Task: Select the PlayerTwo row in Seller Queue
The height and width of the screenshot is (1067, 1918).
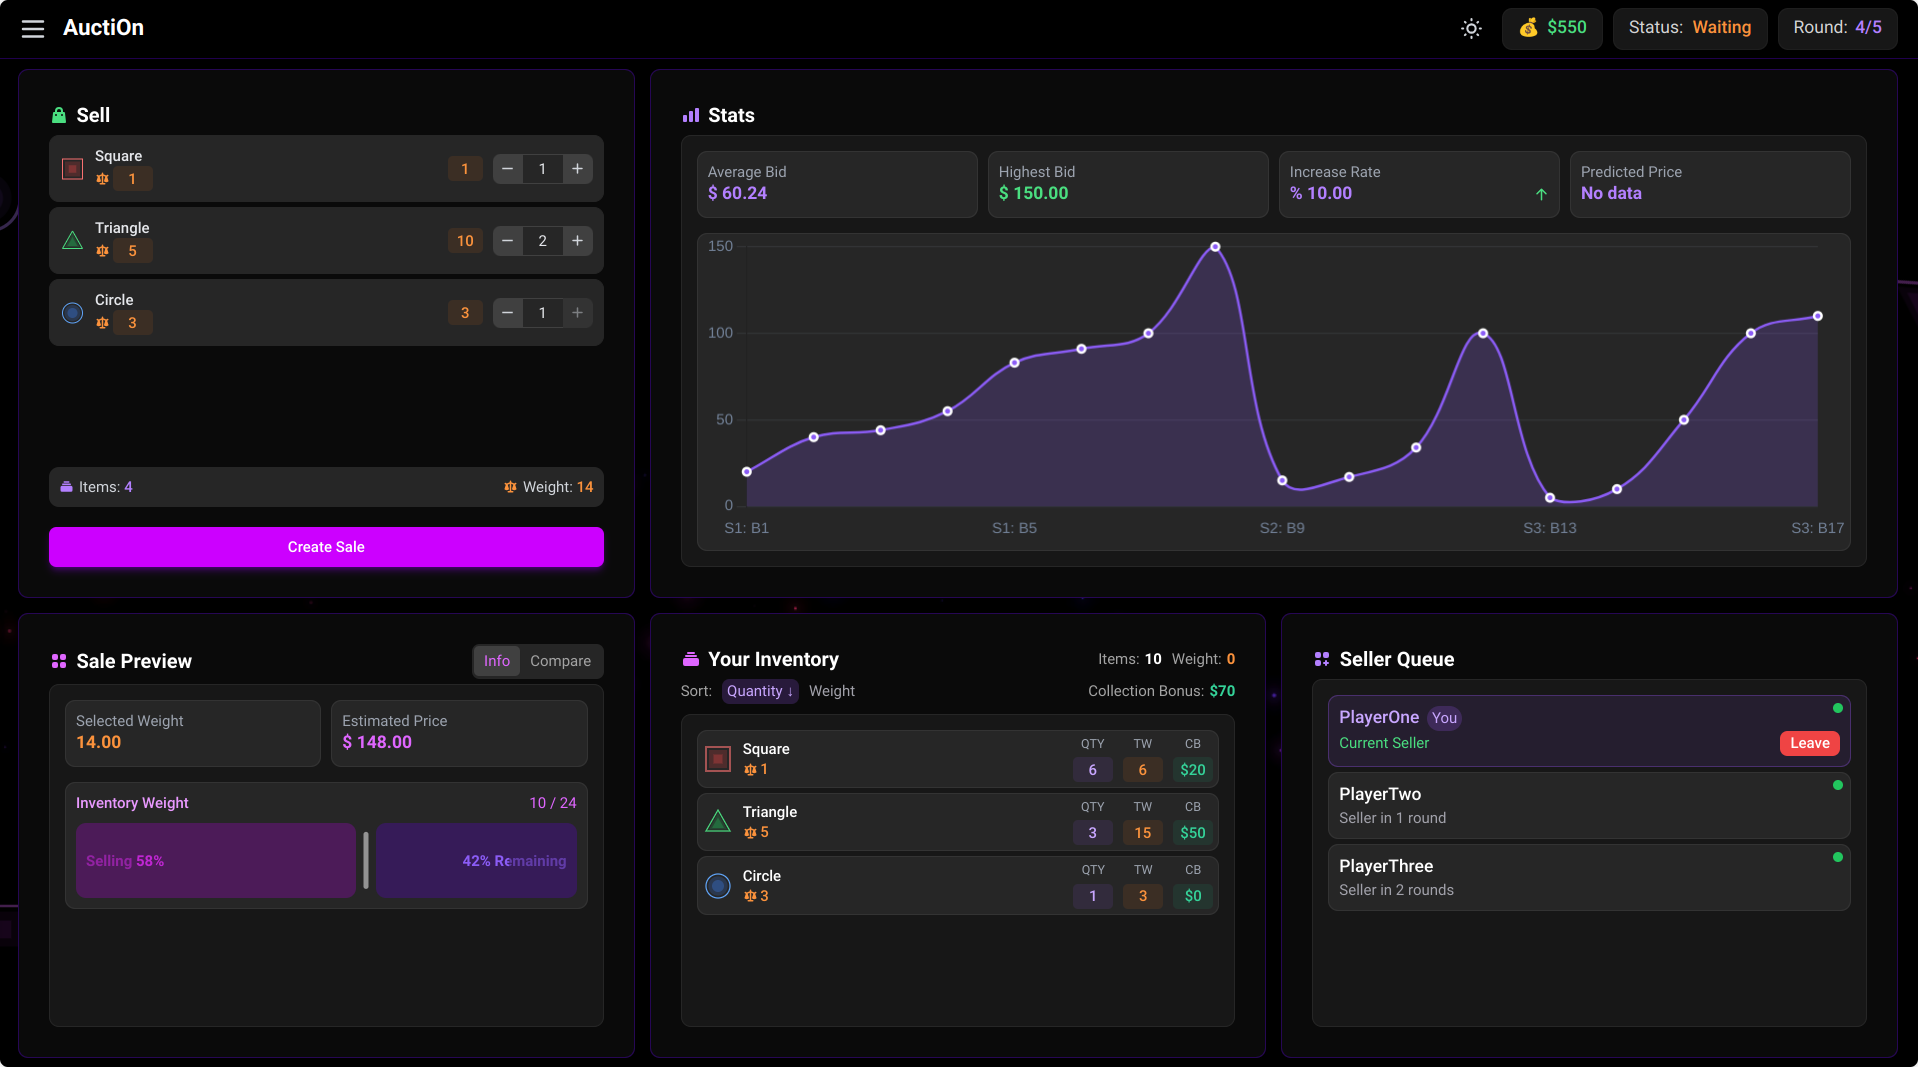Action: tap(1588, 805)
